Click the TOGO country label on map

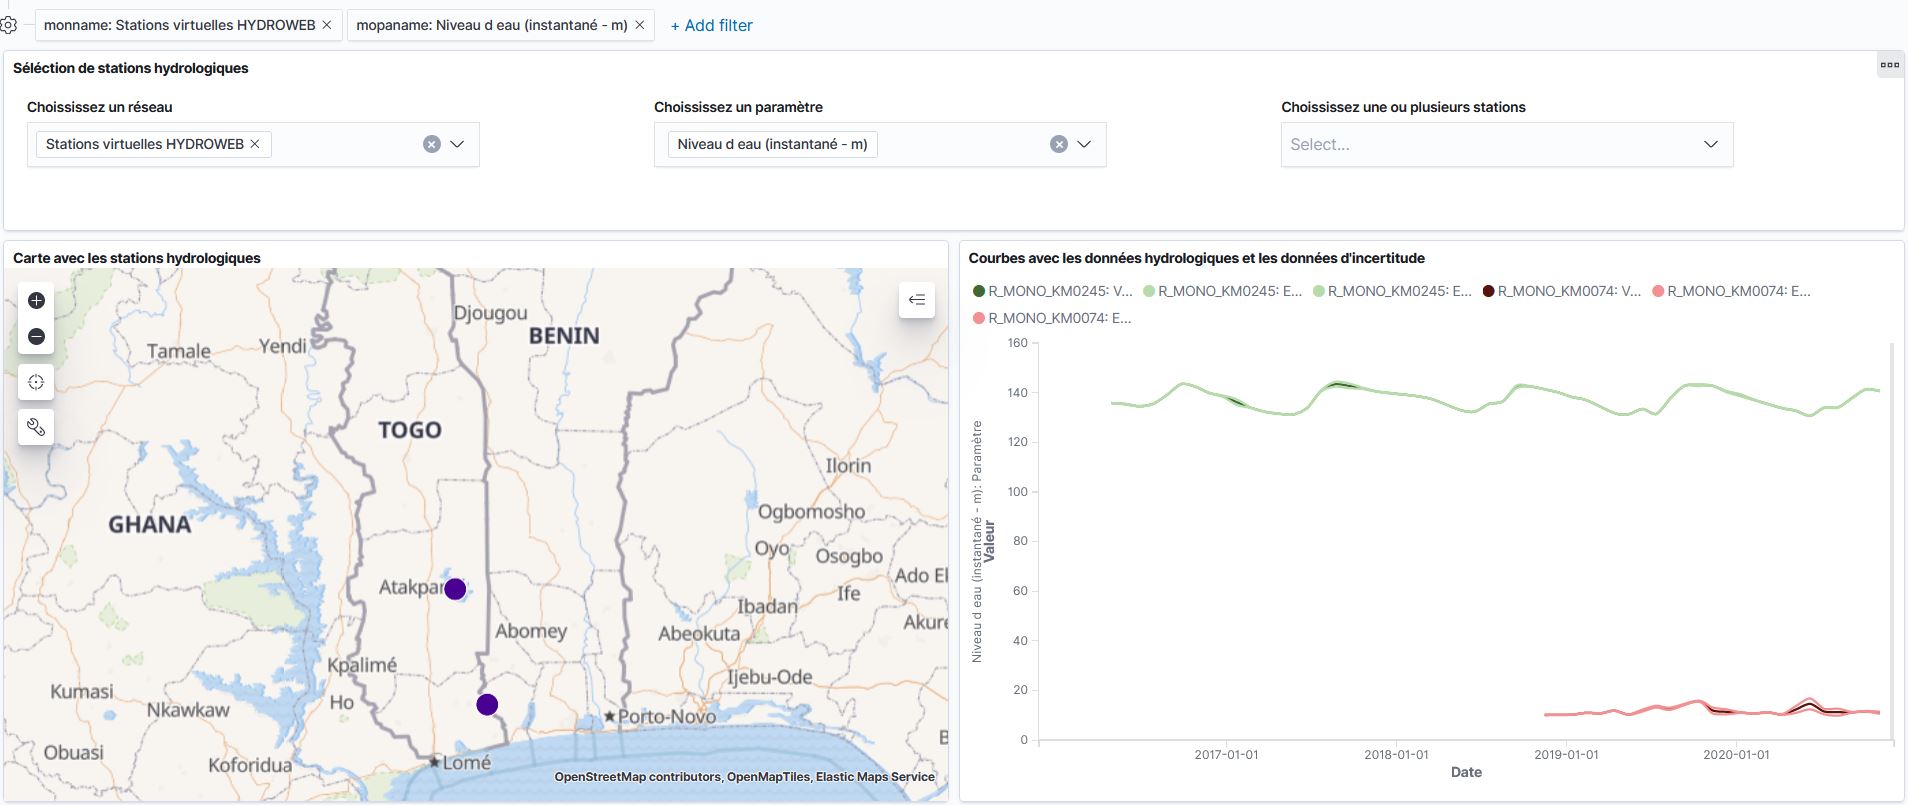click(410, 430)
